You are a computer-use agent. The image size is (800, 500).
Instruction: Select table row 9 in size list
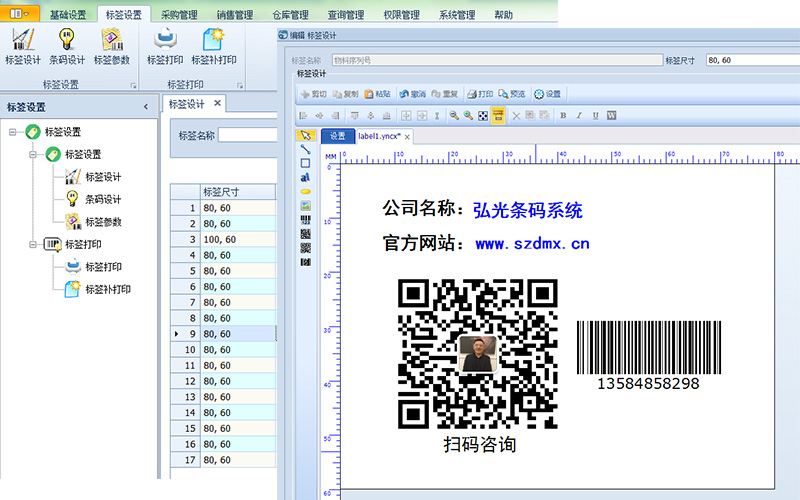point(223,334)
